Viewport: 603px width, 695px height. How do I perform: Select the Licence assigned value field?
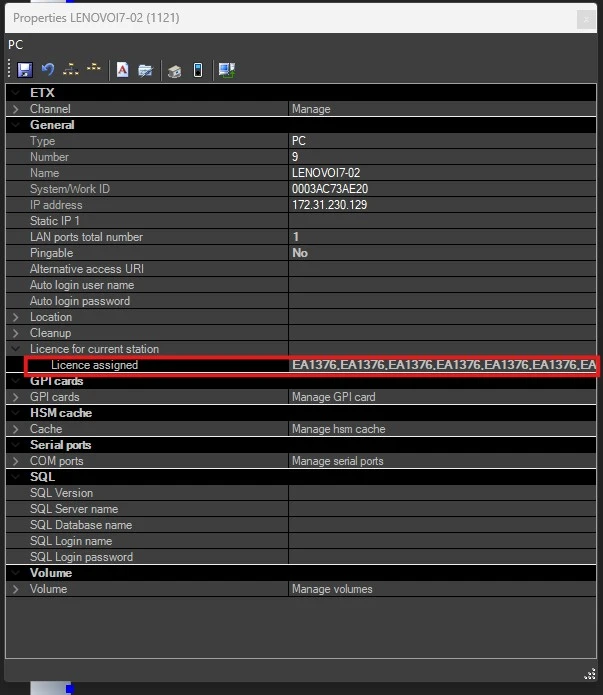pyautogui.click(x=440, y=365)
